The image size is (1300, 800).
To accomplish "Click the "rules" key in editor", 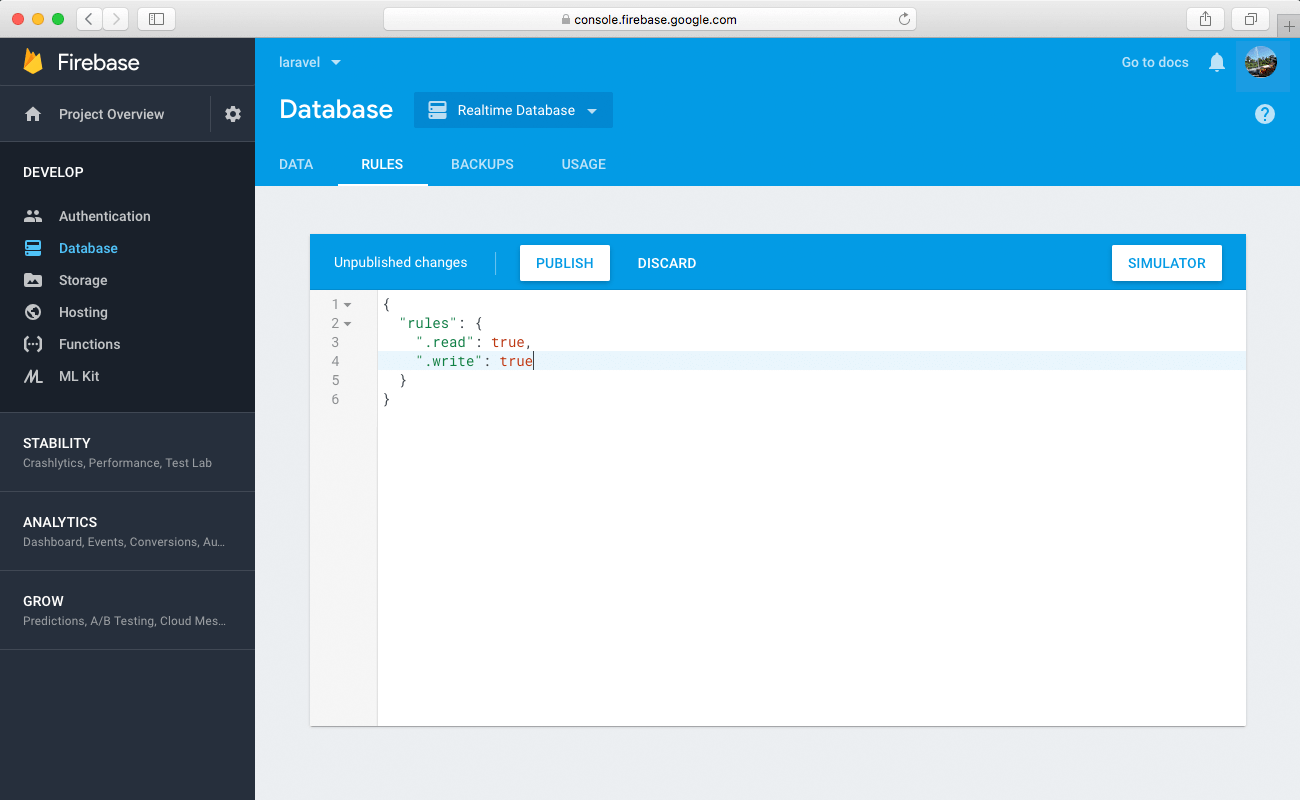I will point(427,323).
